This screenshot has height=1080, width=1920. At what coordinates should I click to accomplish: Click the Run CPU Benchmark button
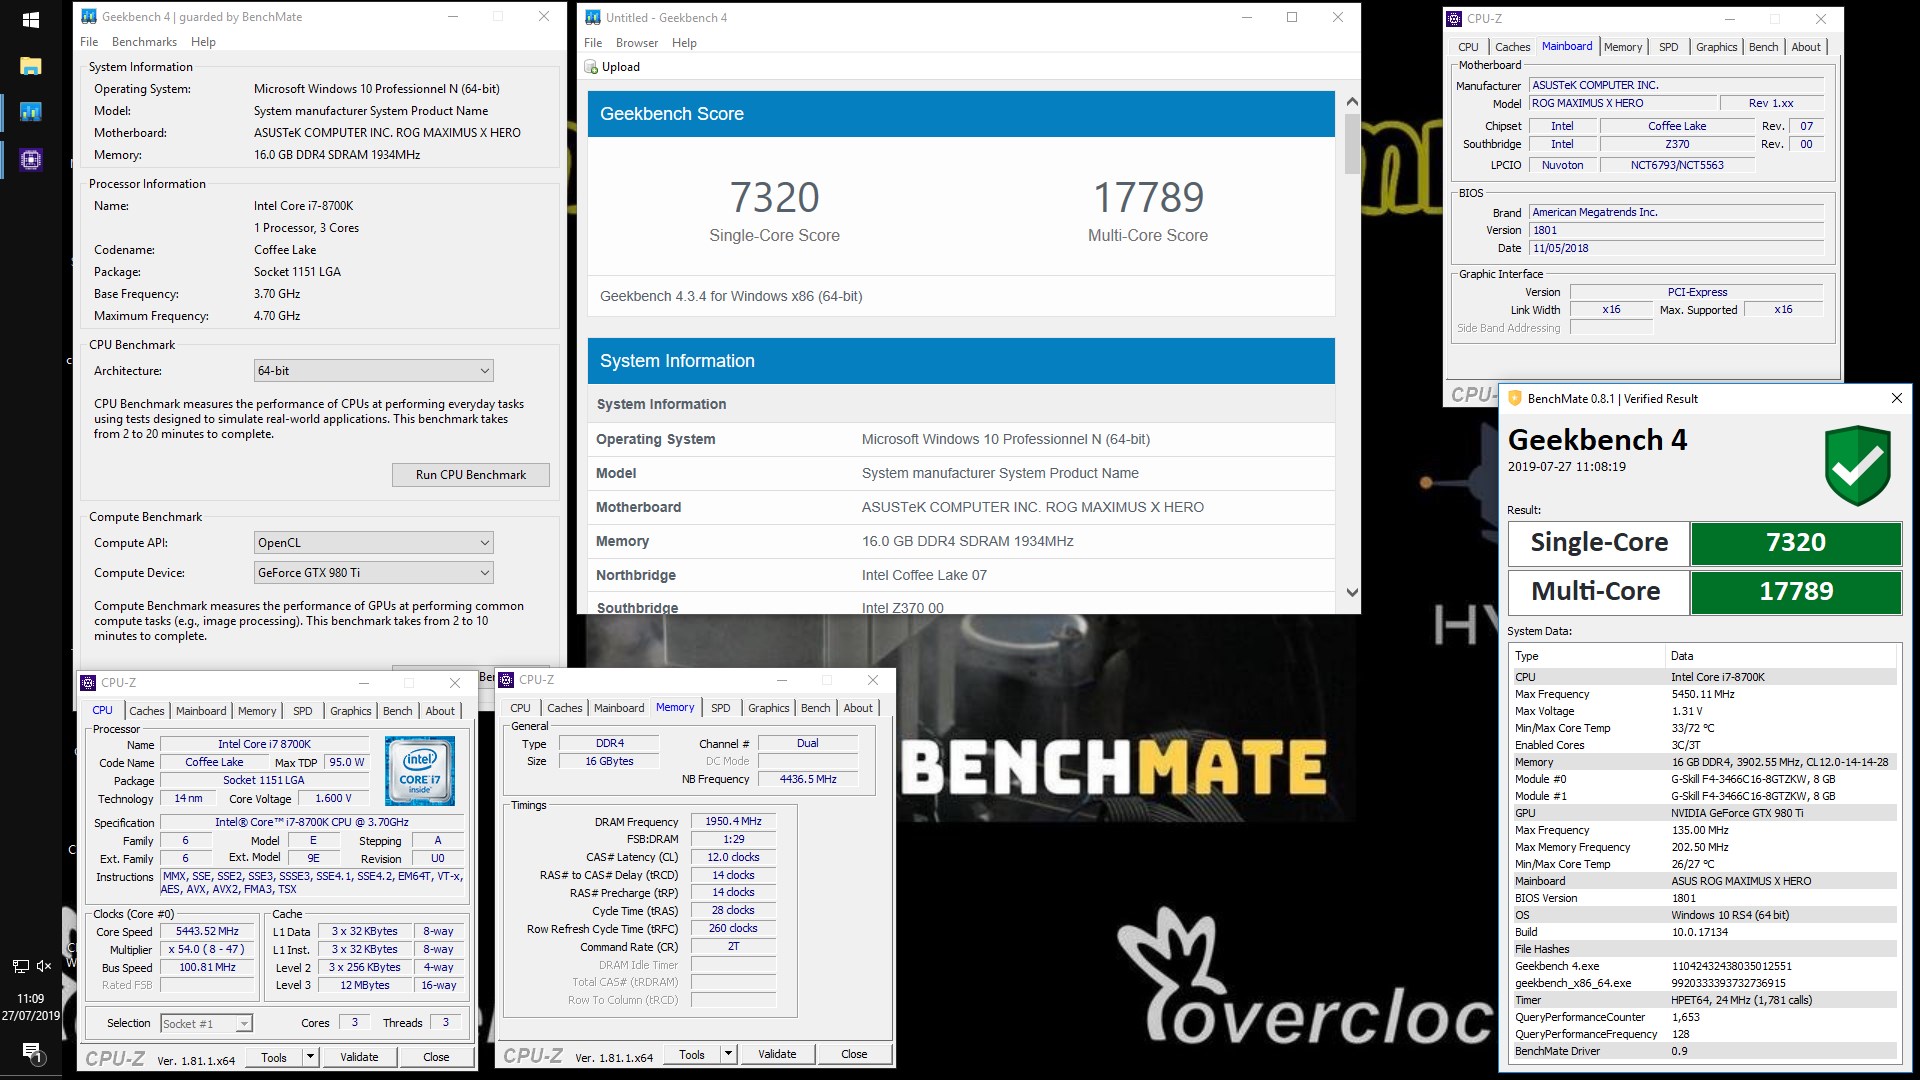[x=470, y=475]
